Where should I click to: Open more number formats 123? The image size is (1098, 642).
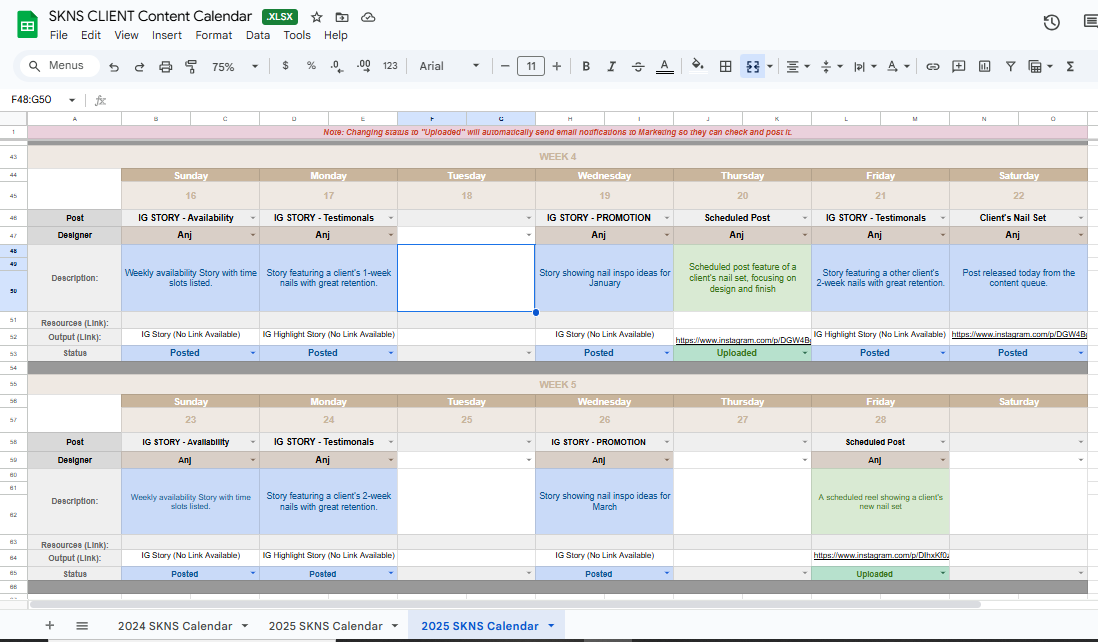(390, 66)
